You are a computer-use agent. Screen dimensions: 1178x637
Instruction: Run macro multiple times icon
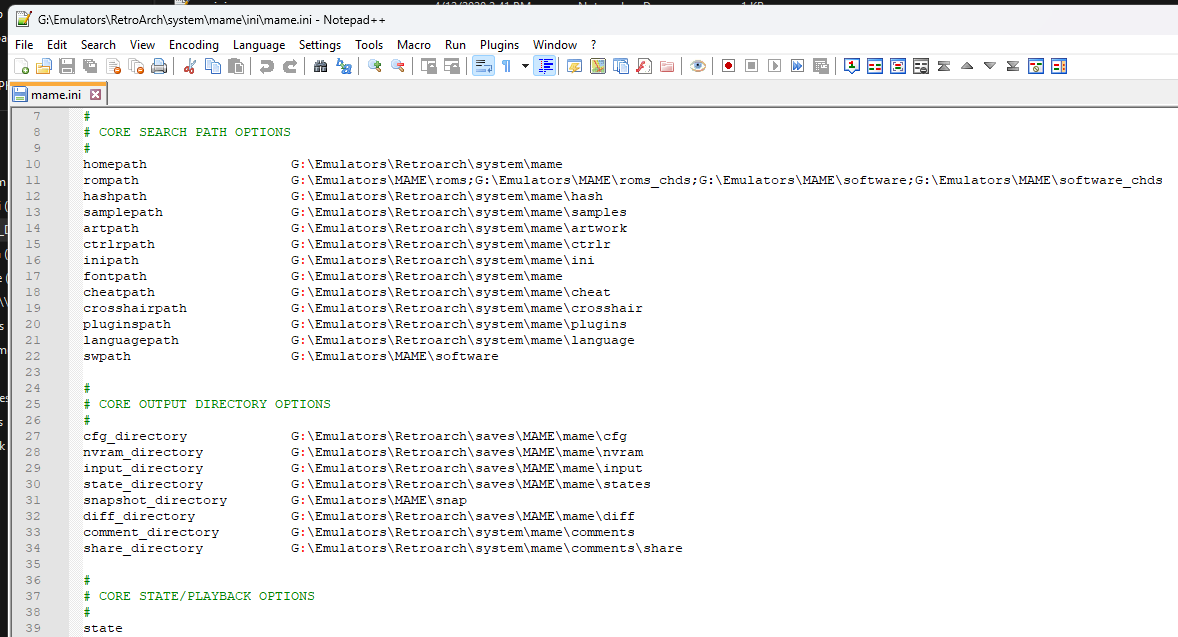click(x=798, y=67)
